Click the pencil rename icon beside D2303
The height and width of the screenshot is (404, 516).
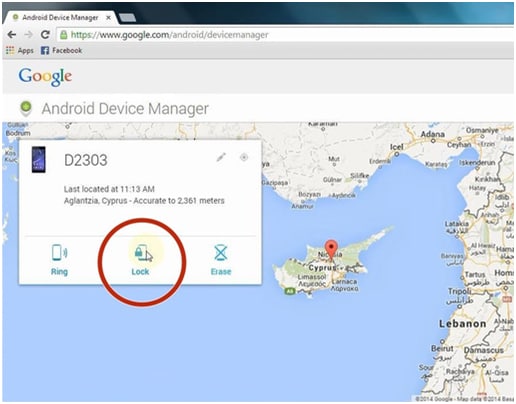point(221,157)
